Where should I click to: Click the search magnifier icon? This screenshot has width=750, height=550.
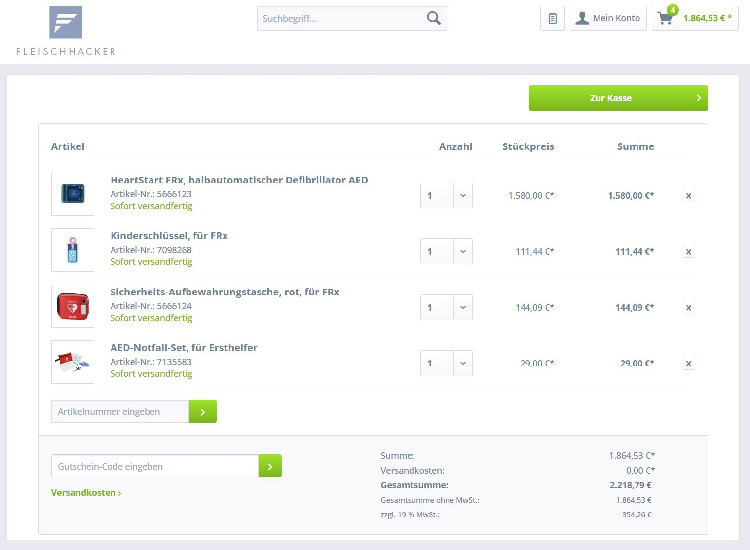tap(433, 18)
